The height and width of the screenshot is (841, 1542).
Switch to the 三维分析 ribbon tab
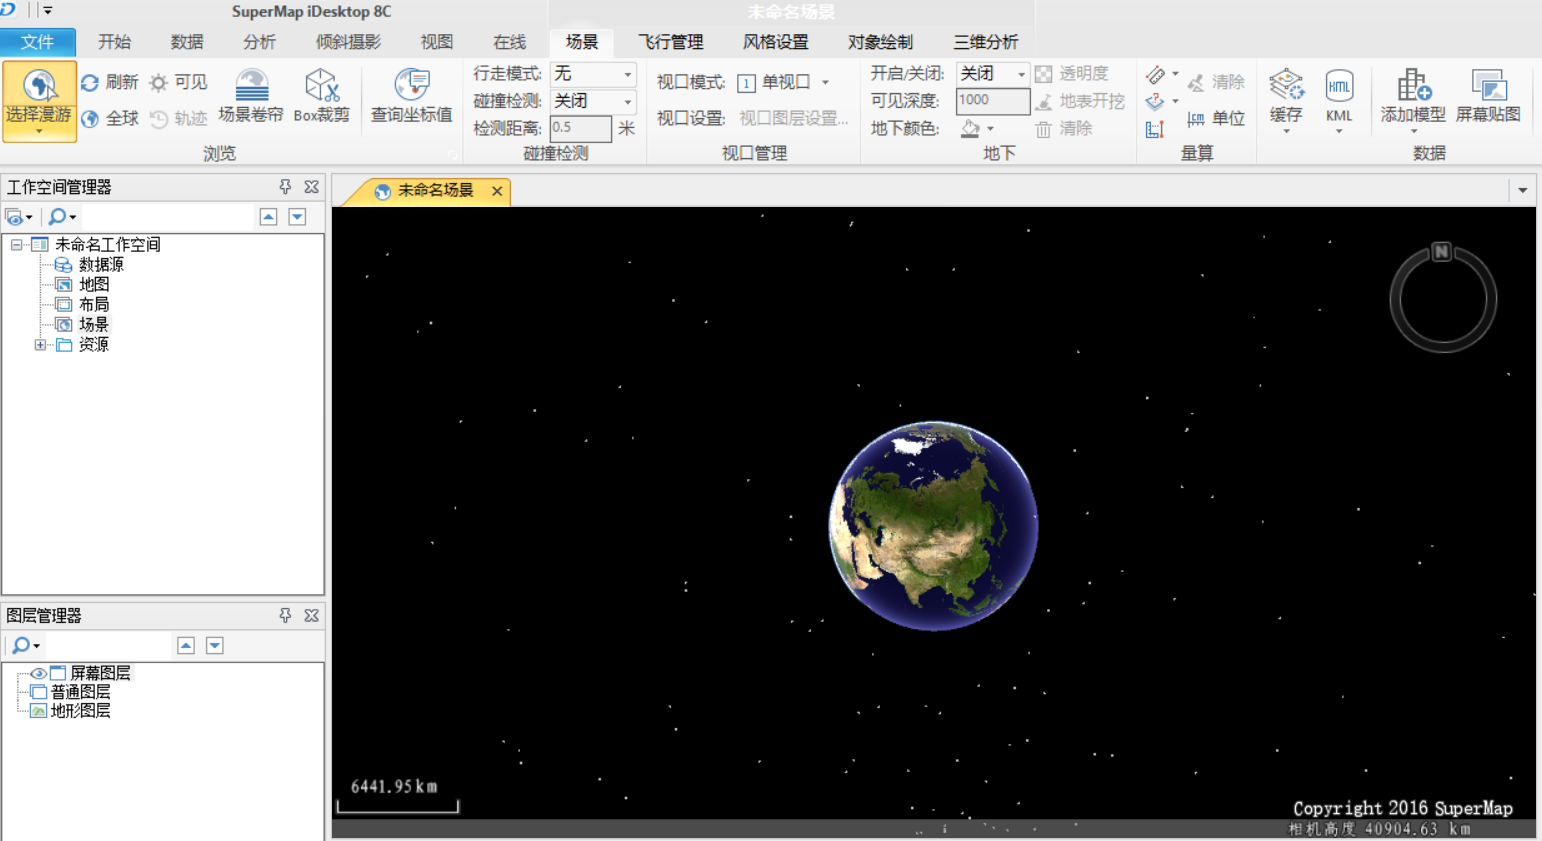point(986,42)
